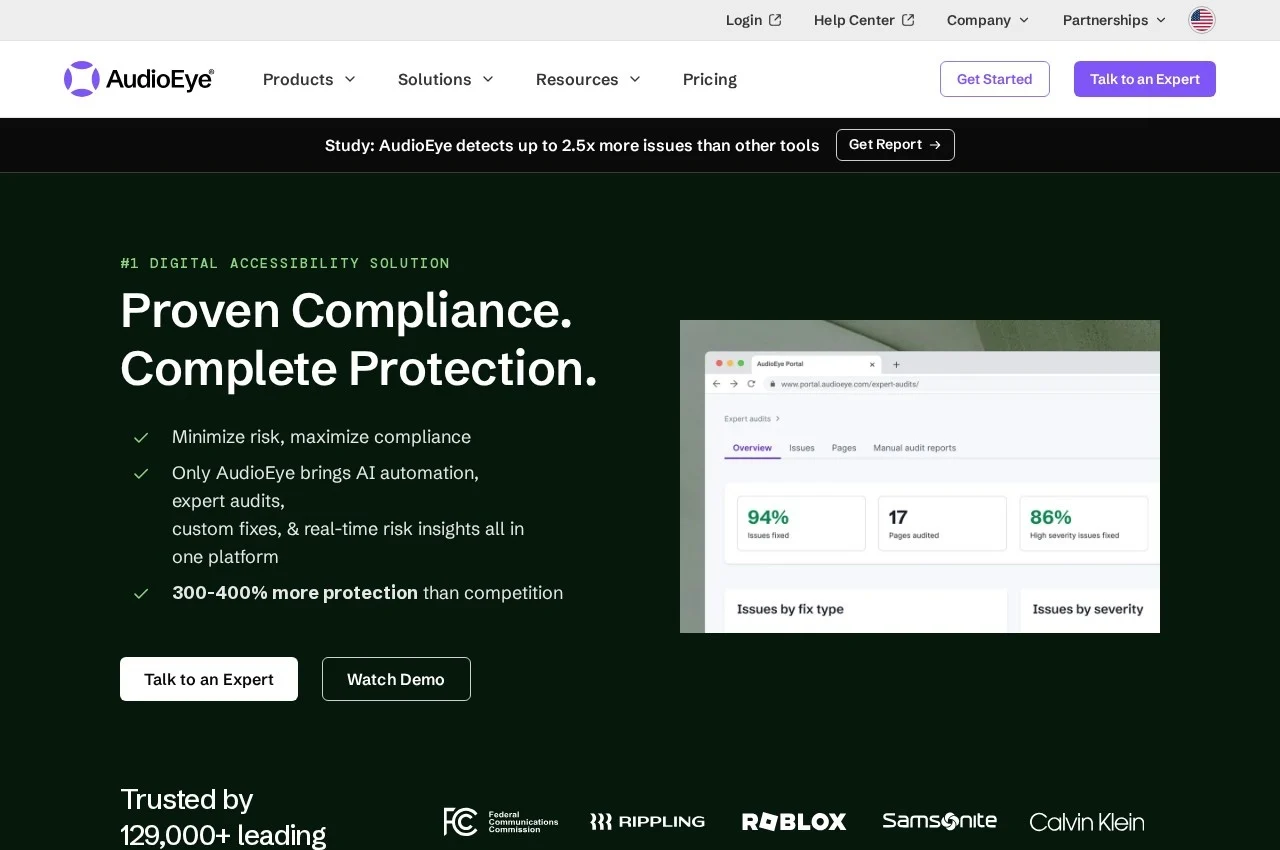Image resolution: width=1280 pixels, height=850 pixels.
Task: Click the AudioEye Portal preview image
Action: tap(920, 476)
